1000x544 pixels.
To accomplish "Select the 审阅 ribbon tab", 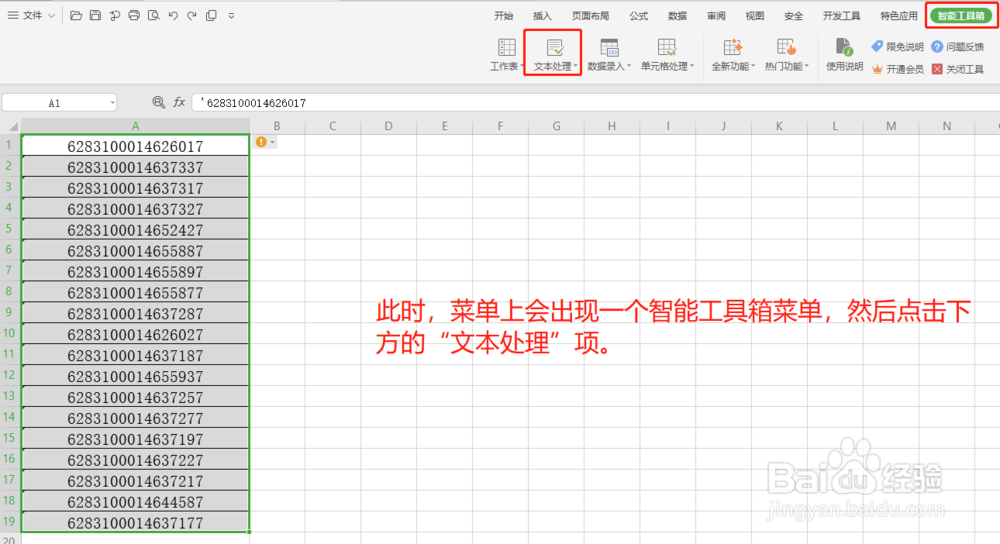I will (x=716, y=16).
